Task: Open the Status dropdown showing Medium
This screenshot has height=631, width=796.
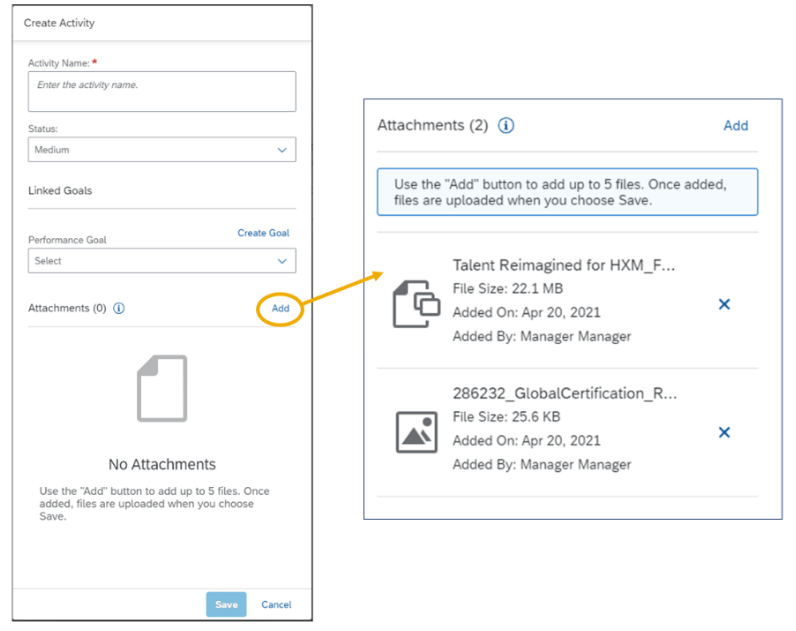Action: [162, 150]
